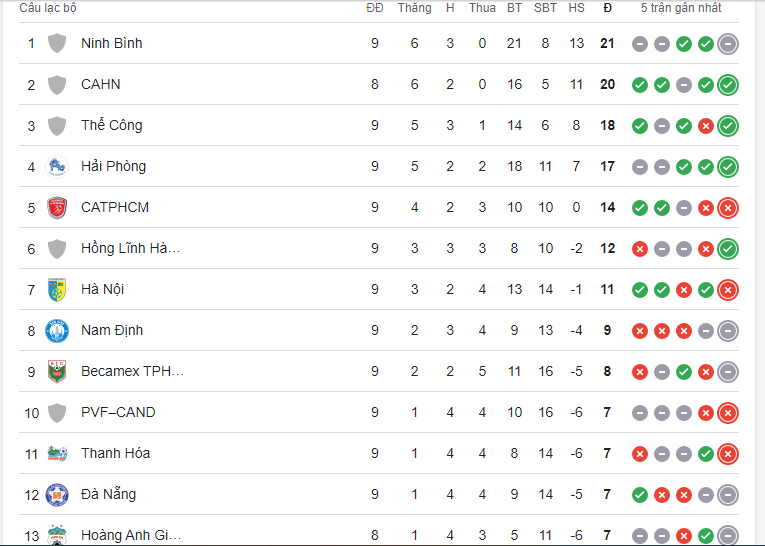
Task: Click the Thắng column header
Action: 414,8
